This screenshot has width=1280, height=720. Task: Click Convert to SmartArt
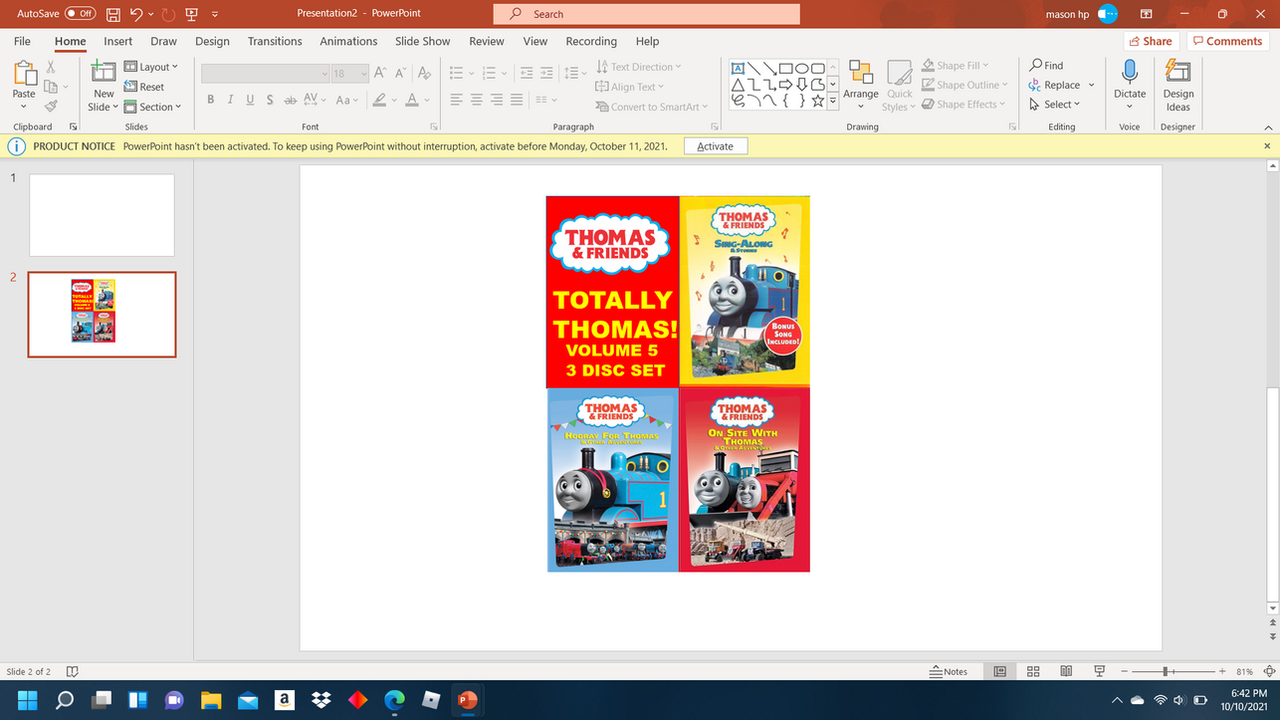651,107
